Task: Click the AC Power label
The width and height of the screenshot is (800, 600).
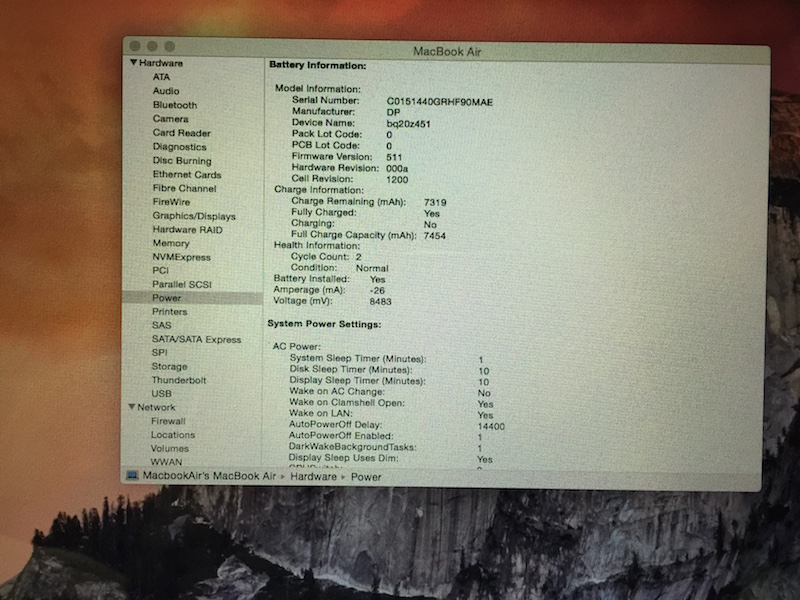Action: pyautogui.click(x=296, y=346)
